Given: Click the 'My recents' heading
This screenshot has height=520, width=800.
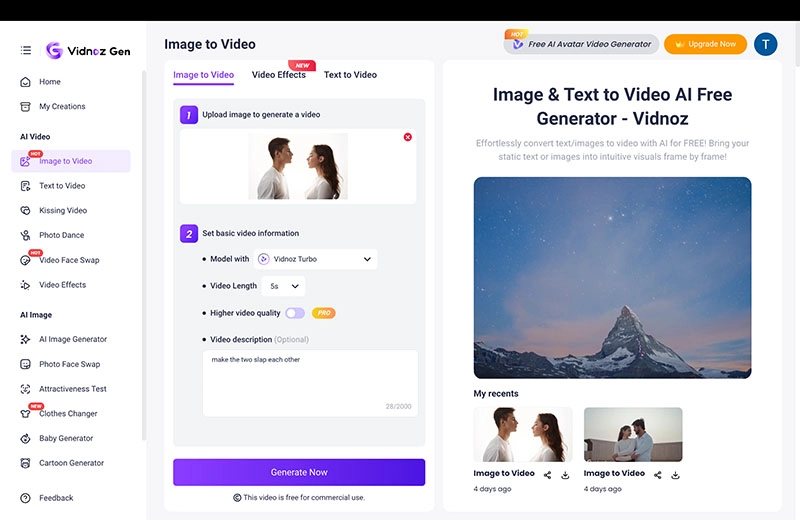Looking at the screenshot, I should 496,394.
